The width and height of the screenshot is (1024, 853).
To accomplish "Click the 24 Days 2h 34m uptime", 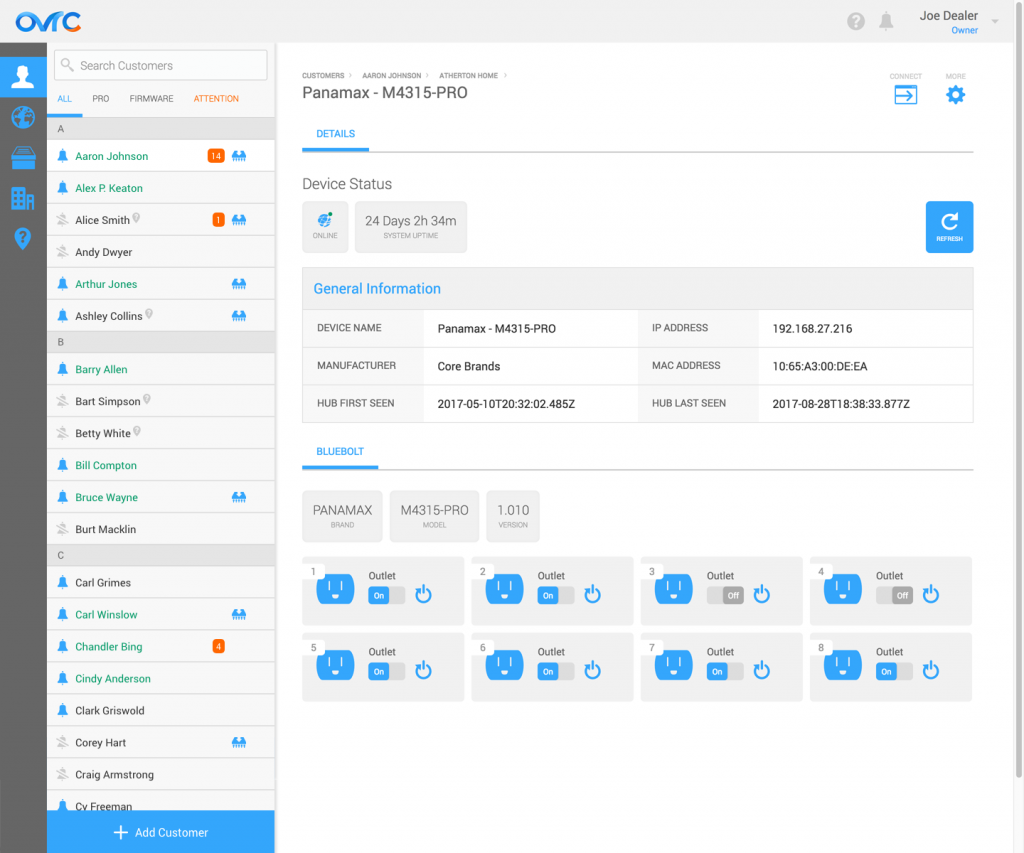I will [x=411, y=227].
